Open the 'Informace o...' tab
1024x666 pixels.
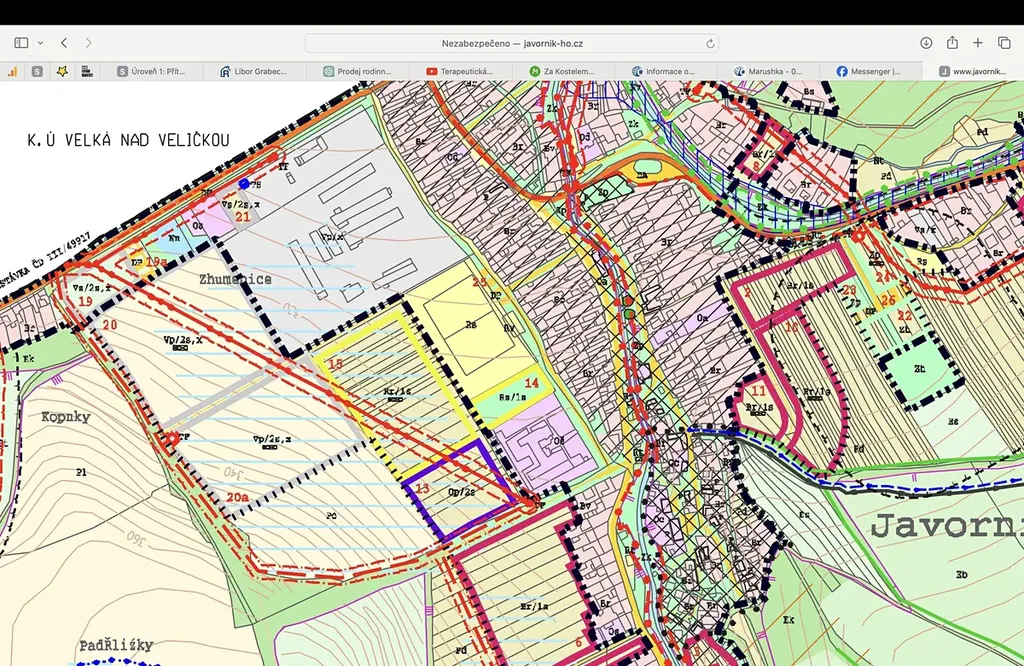(664, 71)
